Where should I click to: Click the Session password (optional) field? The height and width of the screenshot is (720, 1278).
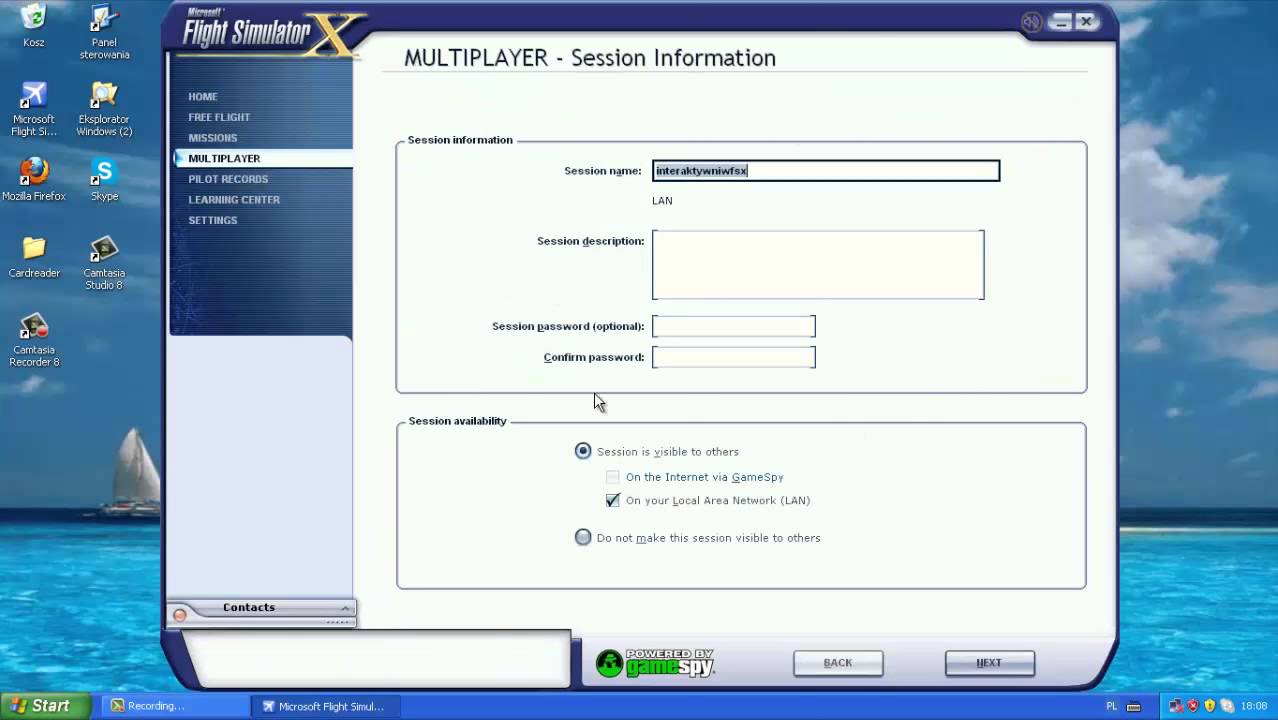tap(734, 326)
